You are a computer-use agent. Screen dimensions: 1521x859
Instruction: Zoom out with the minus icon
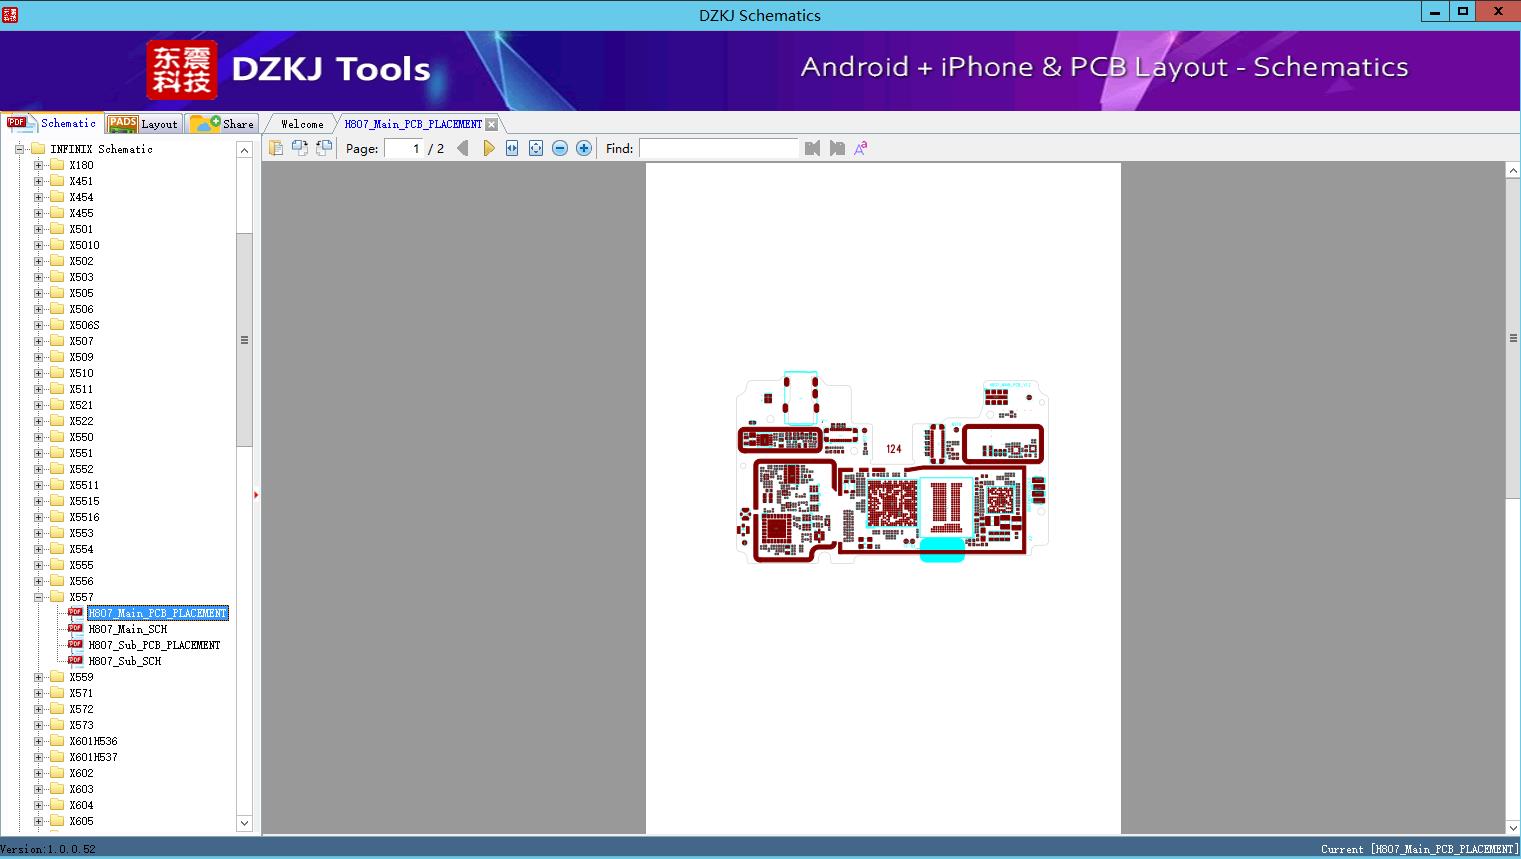coord(560,148)
